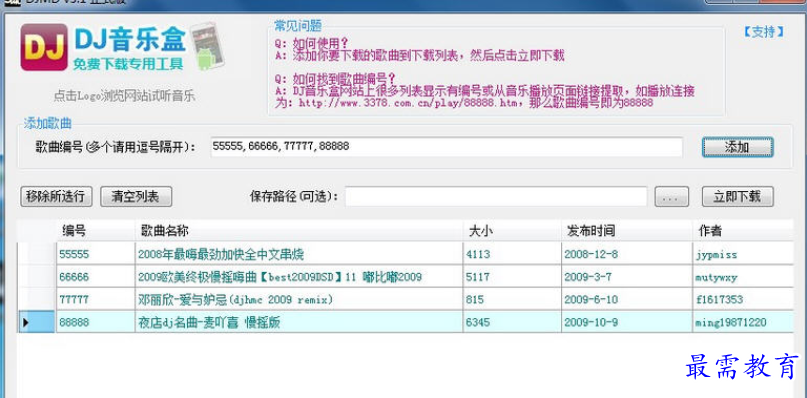This screenshot has width=807, height=398.
Task: Click the cell with number 55555
Action: (x=95, y=254)
